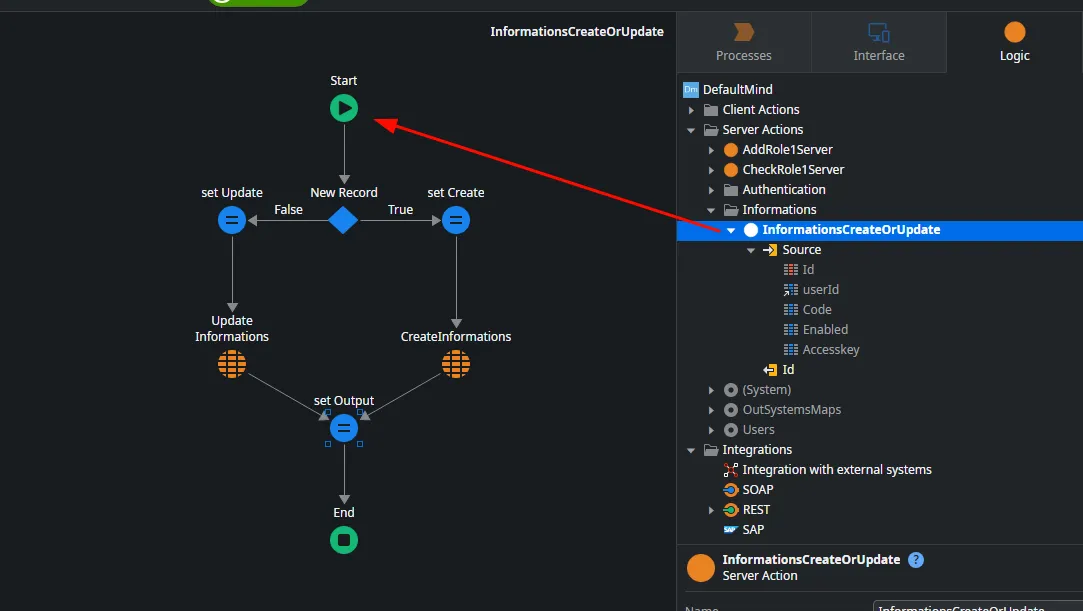Viewport: 1083px width, 611px height.
Task: Select the UpdateInformations entity action node
Action: pos(232,364)
